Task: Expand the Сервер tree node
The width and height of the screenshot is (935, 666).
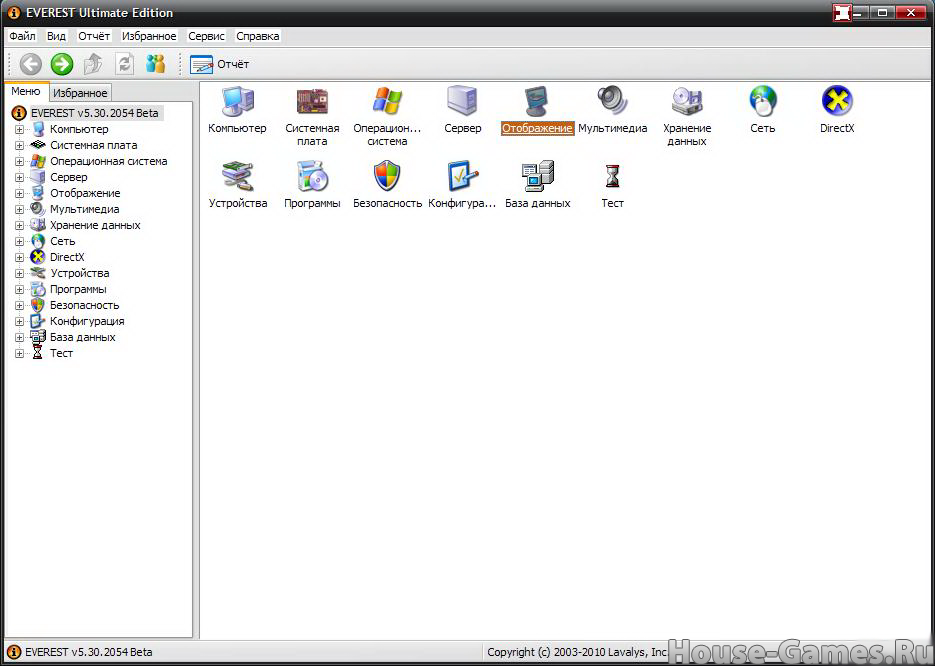Action: (19, 177)
